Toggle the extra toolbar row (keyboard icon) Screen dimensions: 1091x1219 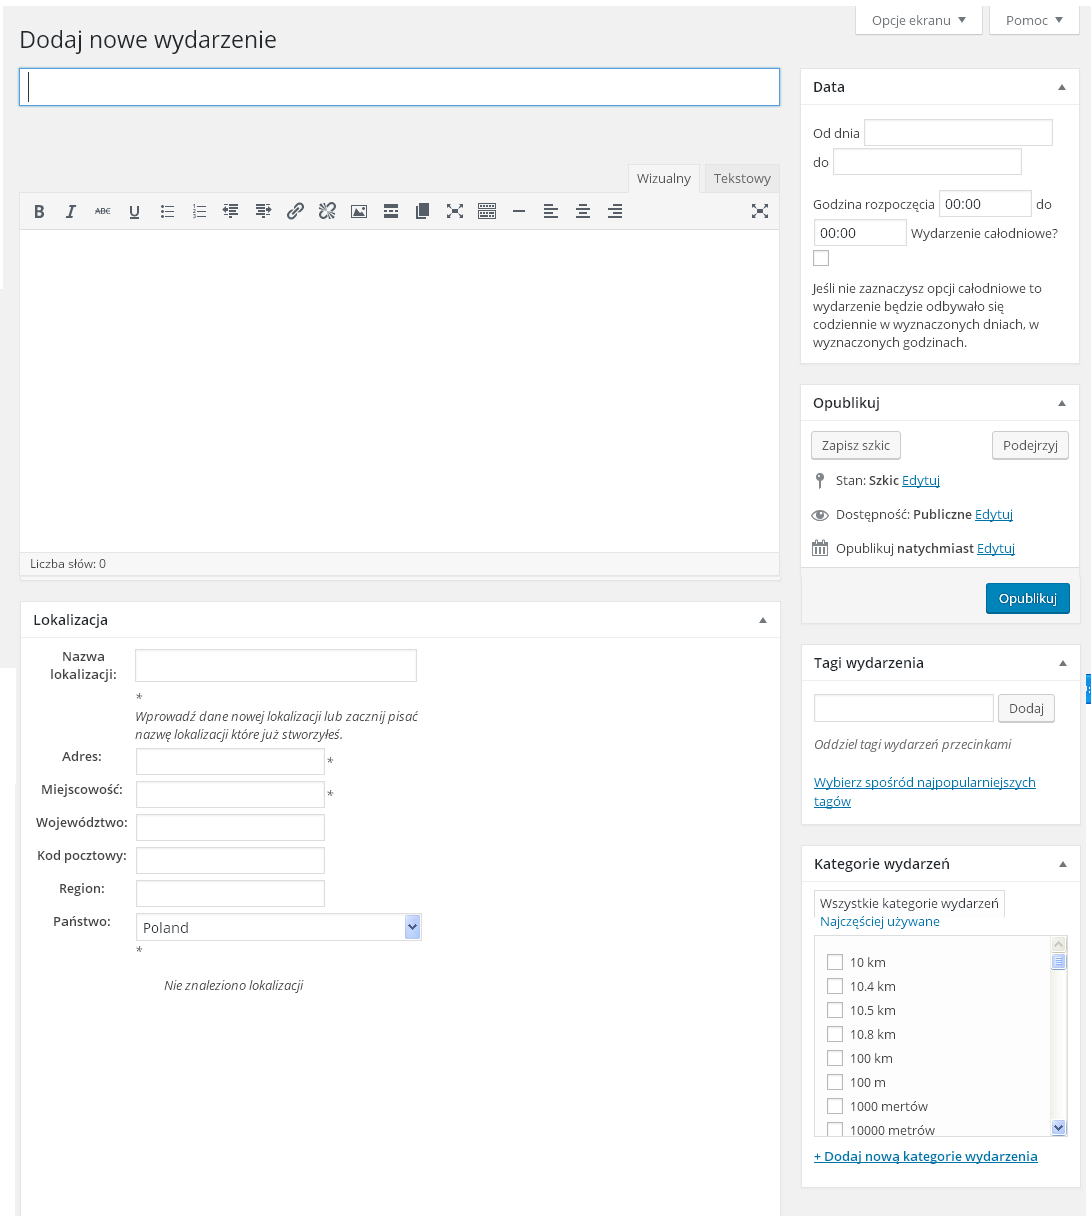tap(487, 211)
